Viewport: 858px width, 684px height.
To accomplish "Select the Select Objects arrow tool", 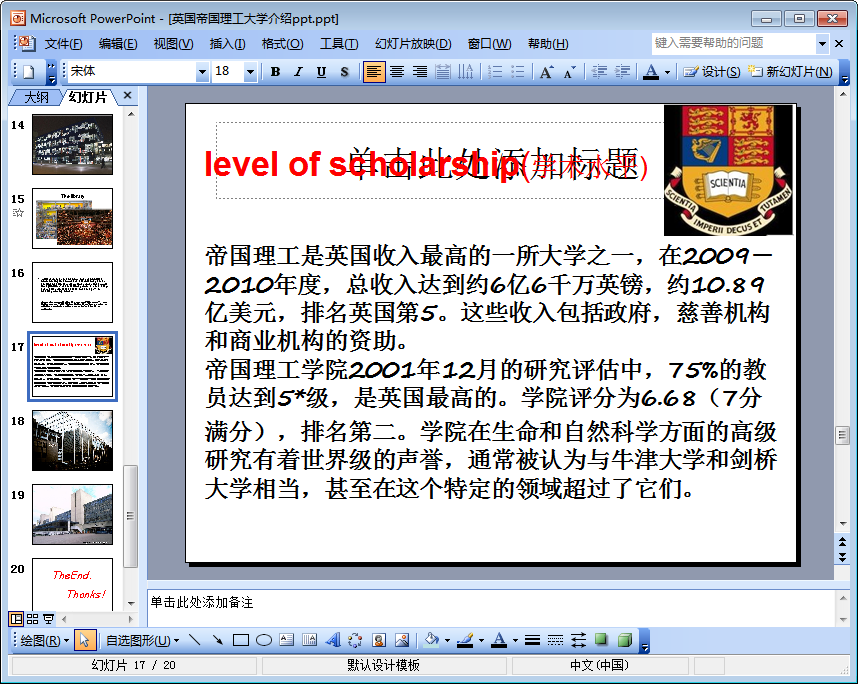I will [85, 640].
